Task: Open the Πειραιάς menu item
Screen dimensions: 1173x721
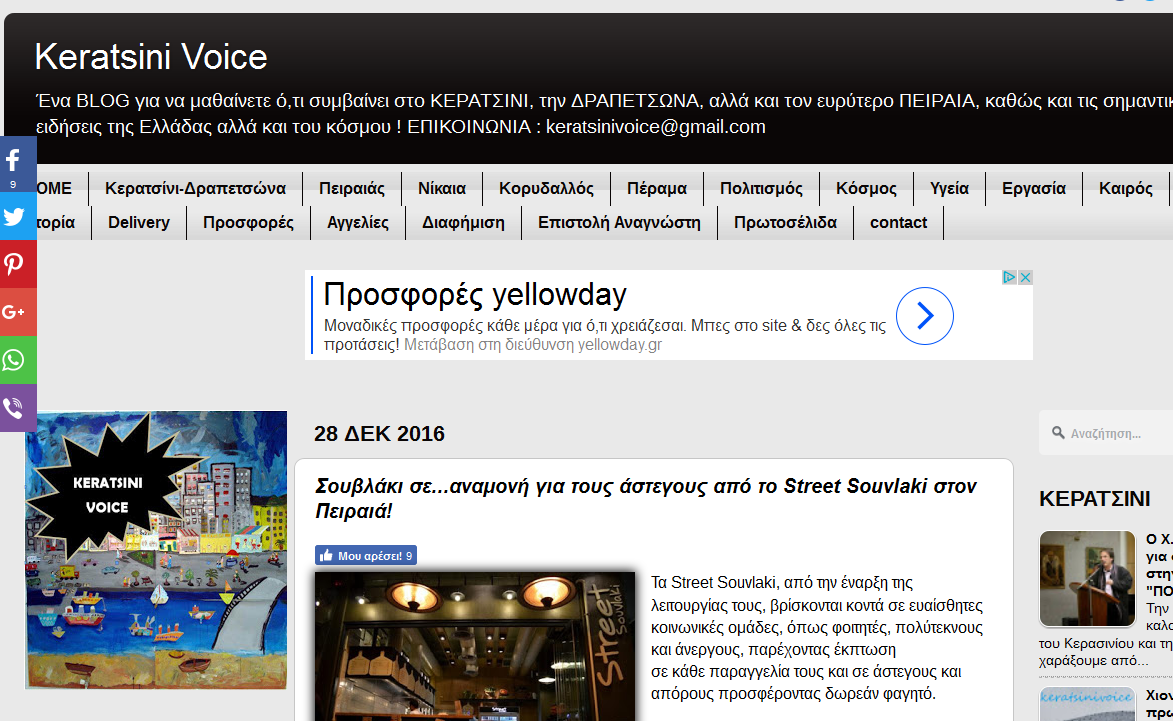Action: click(352, 188)
